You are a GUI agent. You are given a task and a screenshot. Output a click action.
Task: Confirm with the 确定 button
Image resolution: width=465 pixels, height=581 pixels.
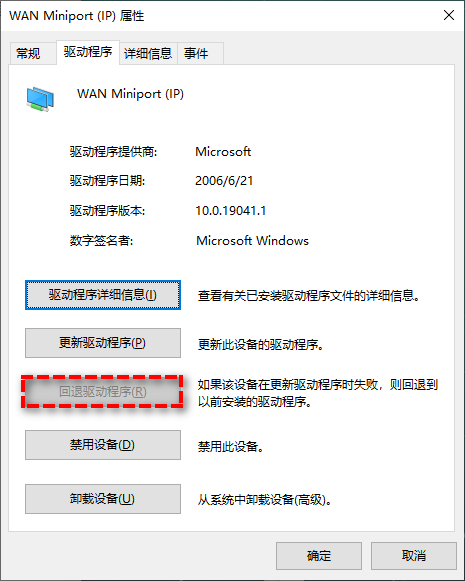(319, 556)
